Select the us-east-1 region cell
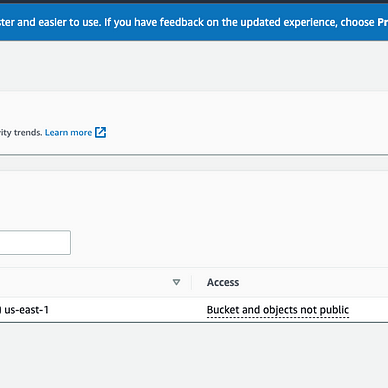This screenshot has height=388, width=388. [x=26, y=310]
